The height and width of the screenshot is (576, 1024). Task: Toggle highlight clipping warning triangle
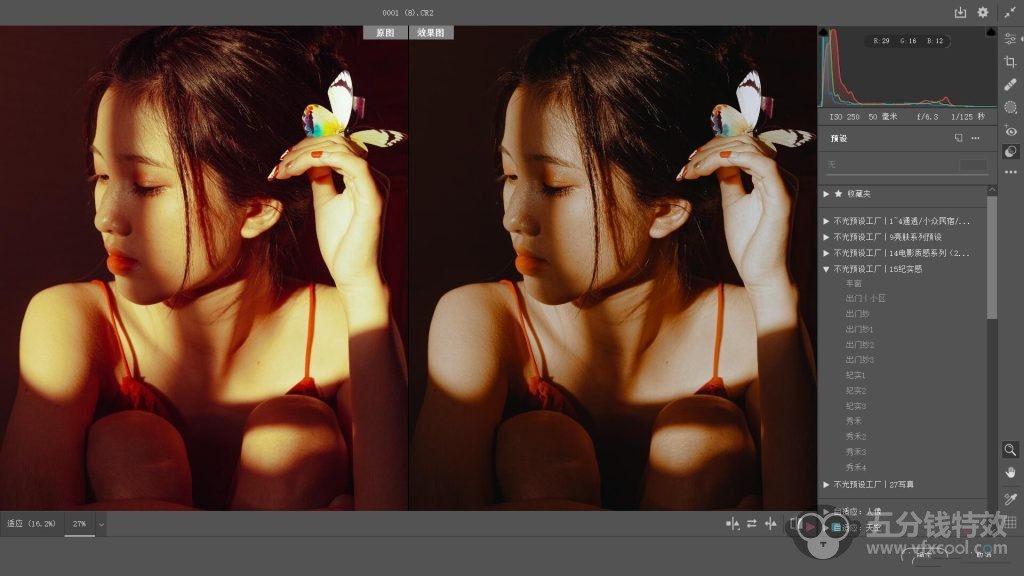(991, 32)
